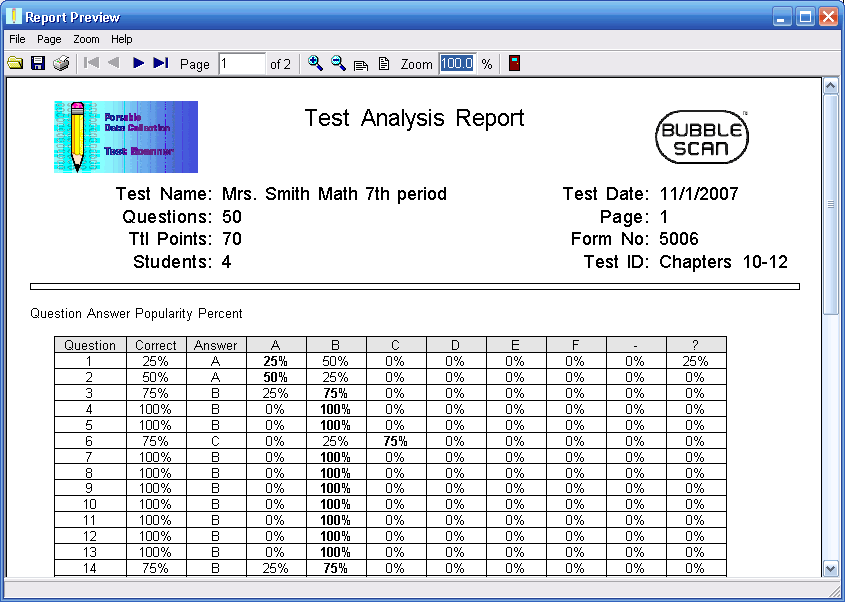Click the open folder icon in toolbar
The image size is (845, 602).
(x=15, y=64)
